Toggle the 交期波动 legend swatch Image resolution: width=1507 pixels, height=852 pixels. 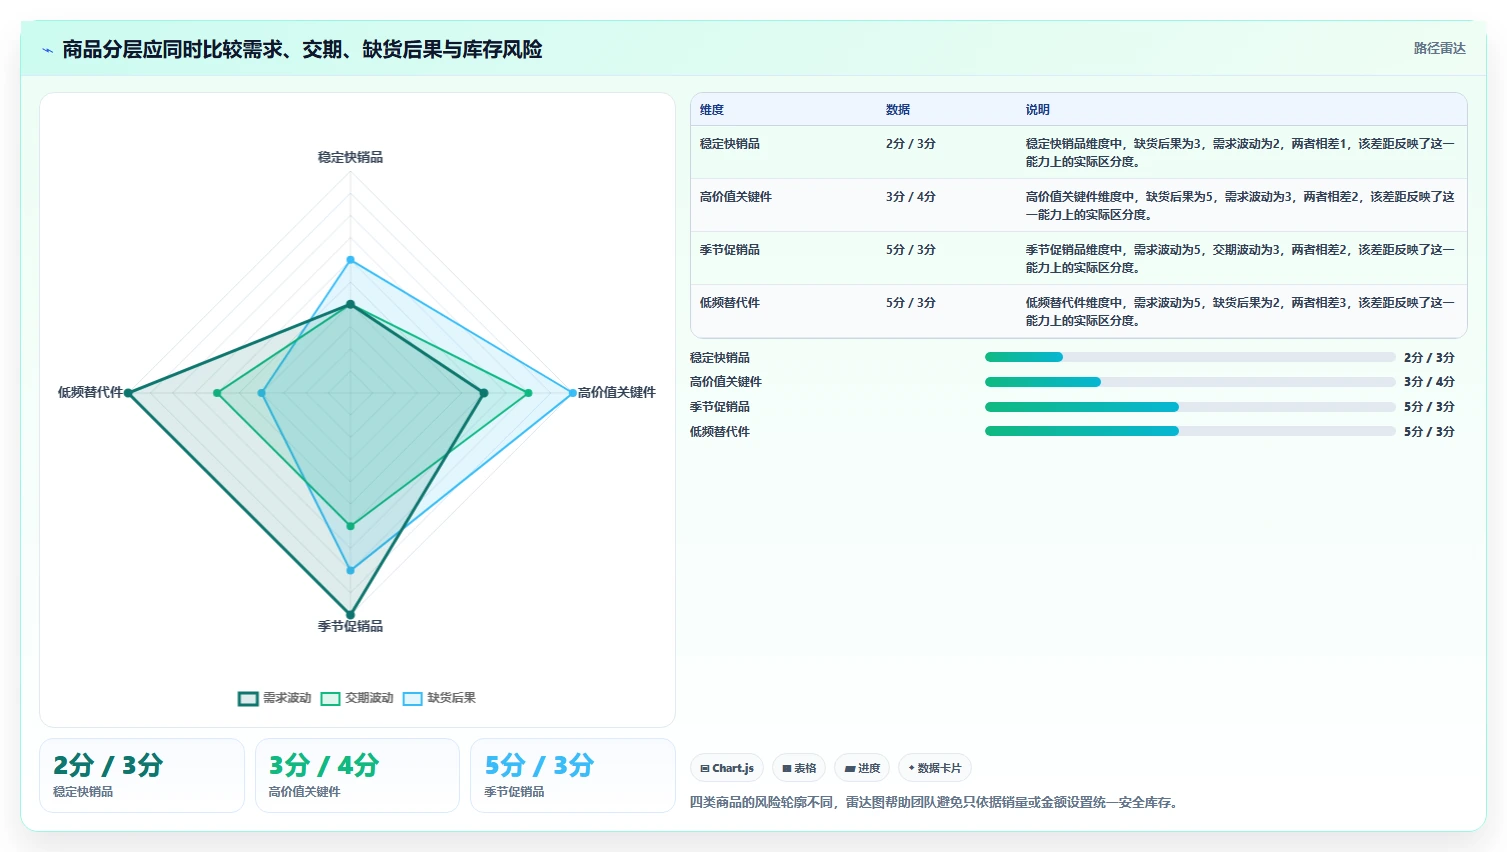pos(330,699)
